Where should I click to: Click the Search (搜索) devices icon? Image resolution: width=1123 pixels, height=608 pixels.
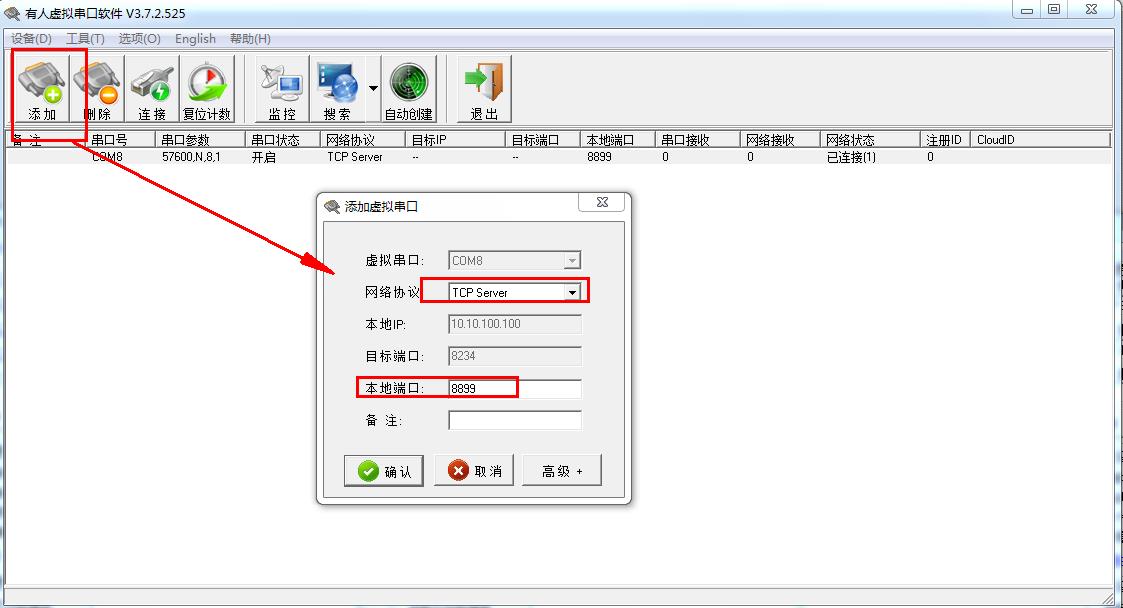coord(337,89)
